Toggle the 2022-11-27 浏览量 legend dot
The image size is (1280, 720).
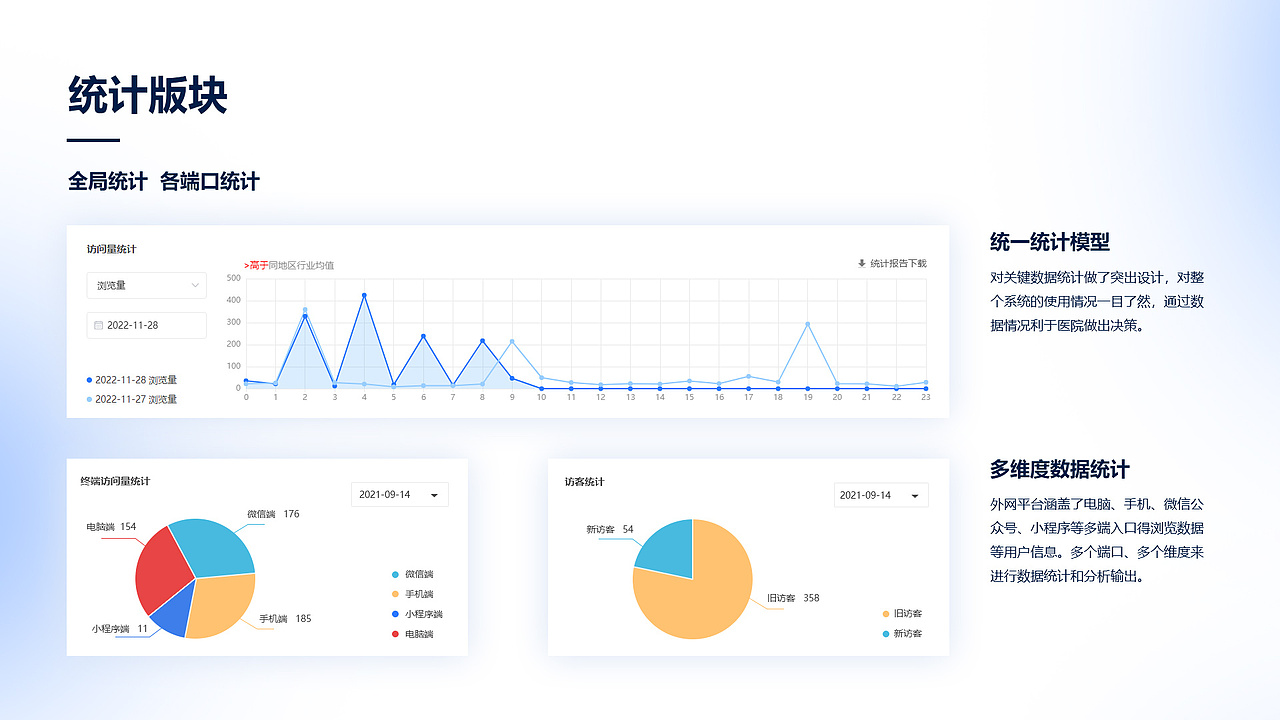tap(90, 399)
